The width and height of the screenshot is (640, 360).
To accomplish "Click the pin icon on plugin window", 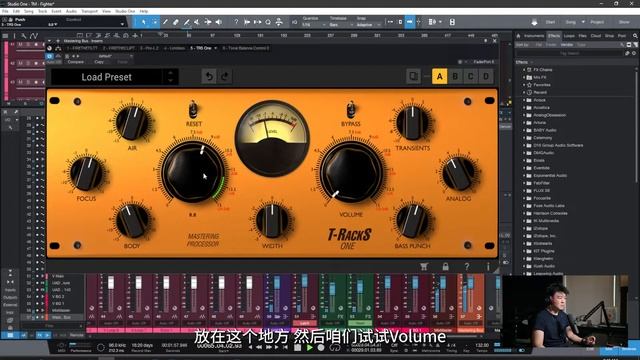I will (485, 41).
